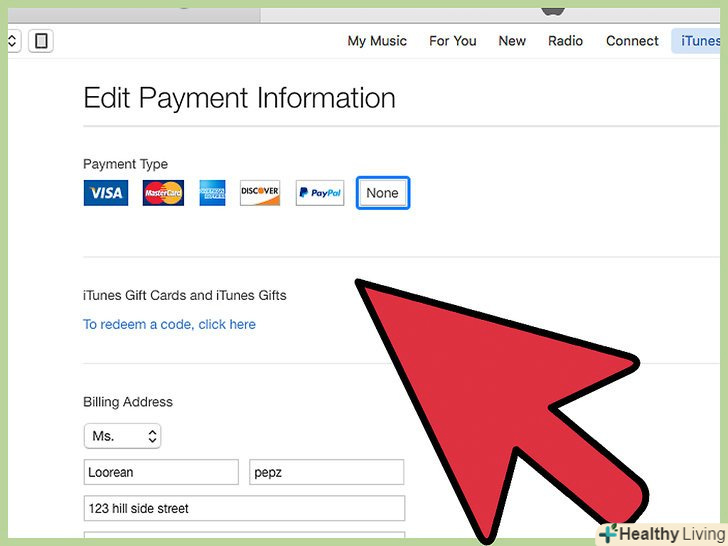The image size is (728, 546).
Task: Pick the American Express card icon
Action: (212, 193)
